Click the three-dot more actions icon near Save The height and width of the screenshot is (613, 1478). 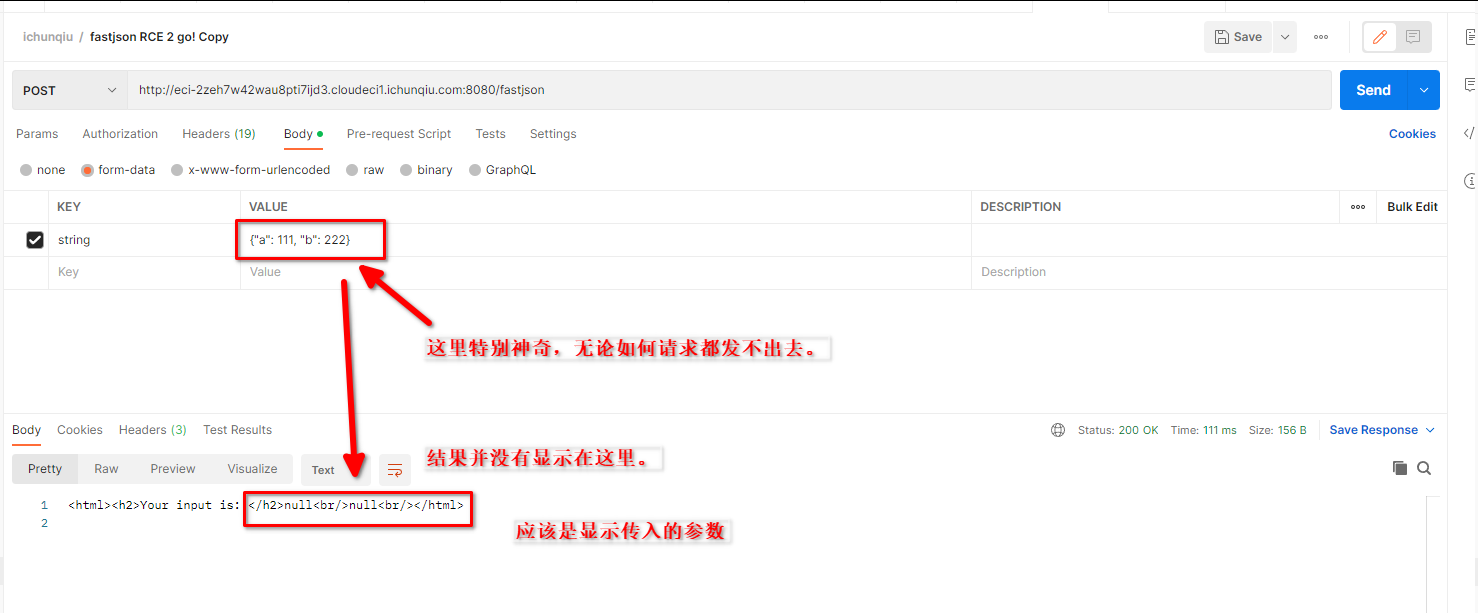click(1321, 37)
